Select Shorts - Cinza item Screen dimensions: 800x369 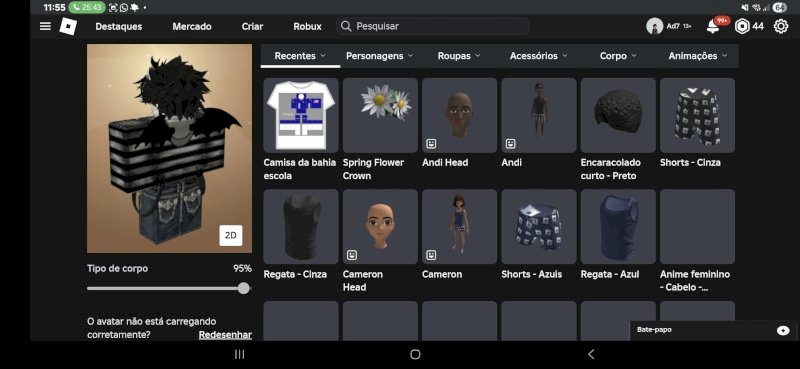(697, 115)
